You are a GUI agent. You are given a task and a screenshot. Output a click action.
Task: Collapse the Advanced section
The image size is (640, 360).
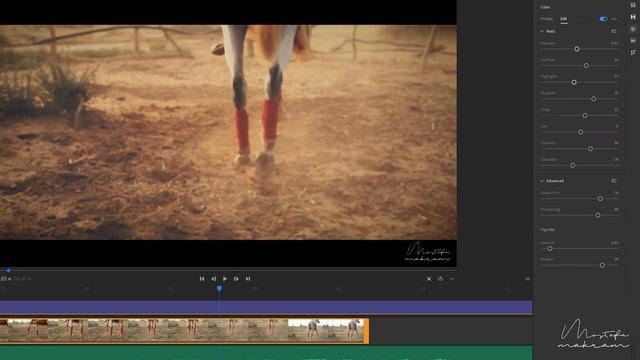coord(542,181)
